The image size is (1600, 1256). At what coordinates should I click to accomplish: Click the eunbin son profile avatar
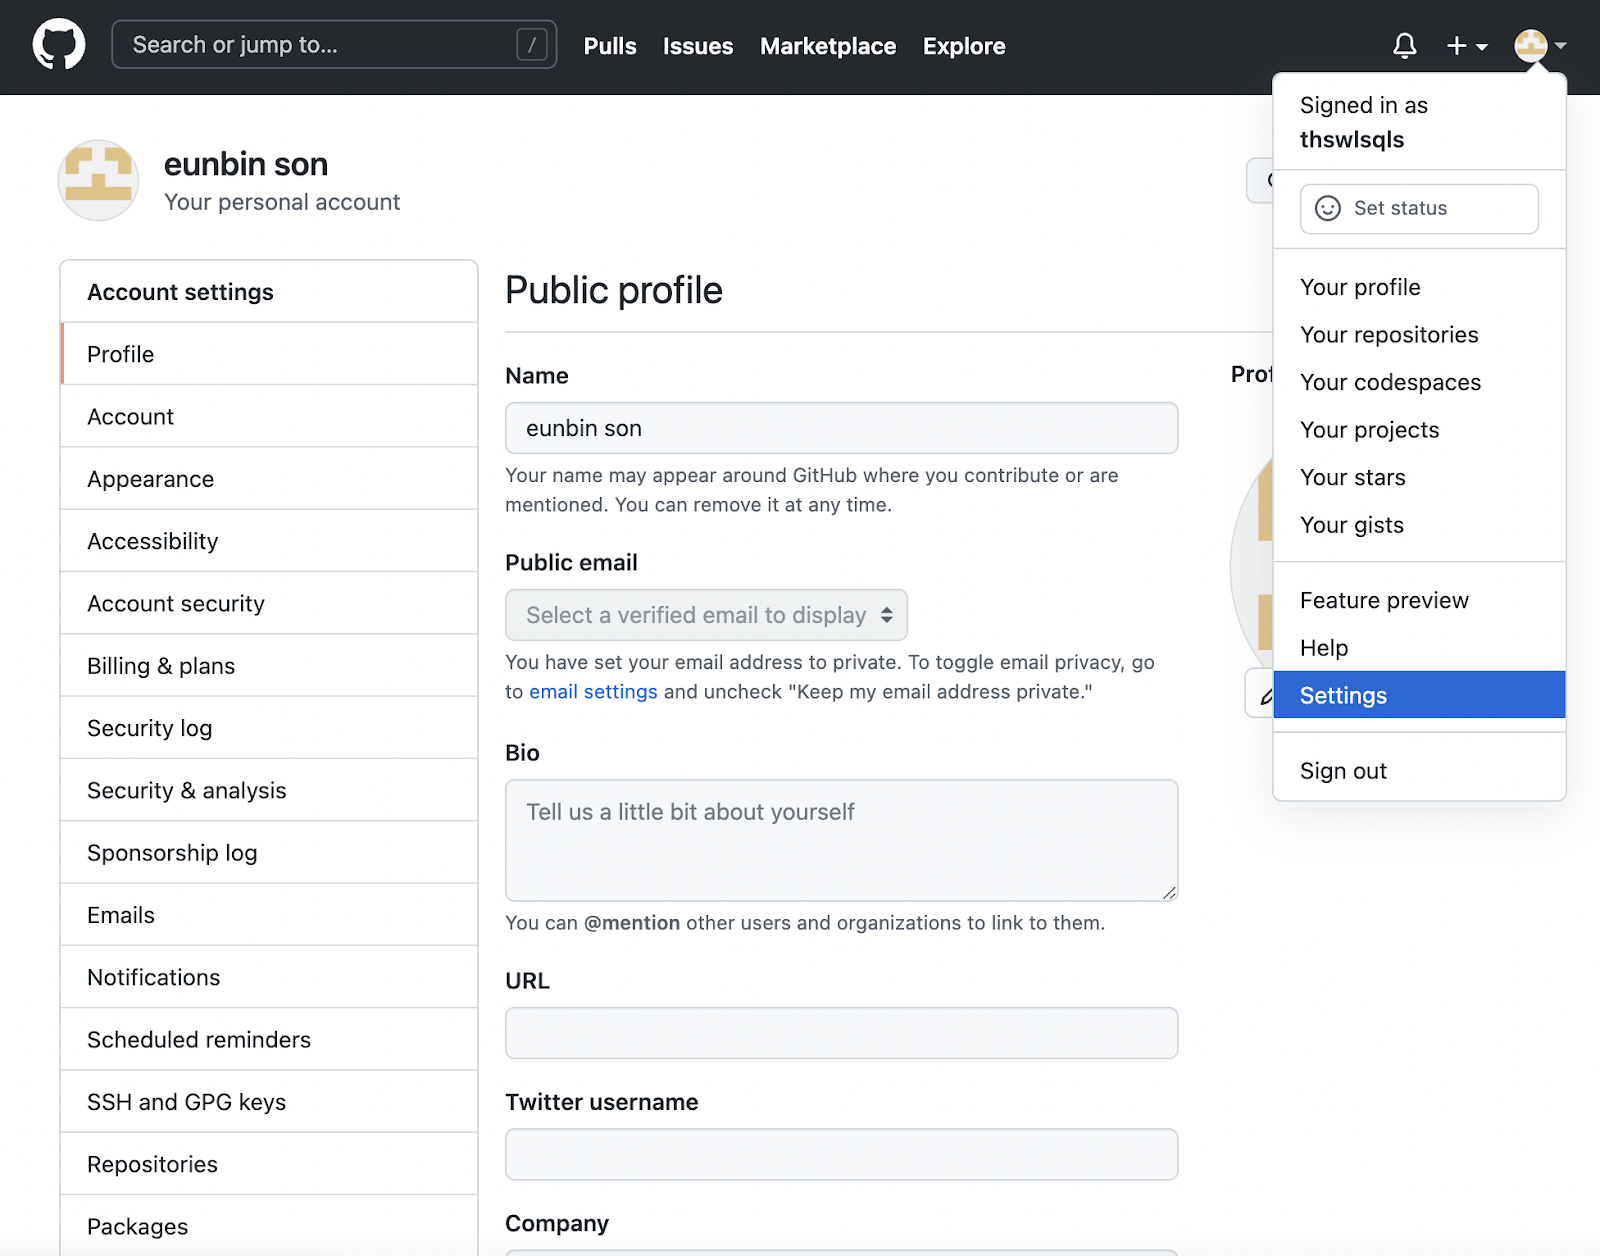pos(98,180)
